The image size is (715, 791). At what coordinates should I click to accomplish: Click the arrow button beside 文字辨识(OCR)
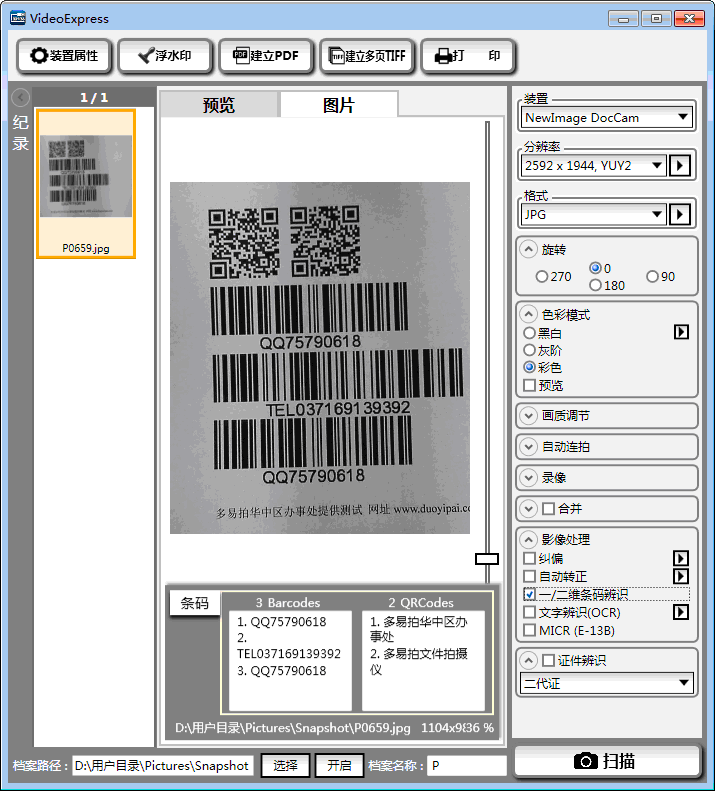click(x=681, y=612)
